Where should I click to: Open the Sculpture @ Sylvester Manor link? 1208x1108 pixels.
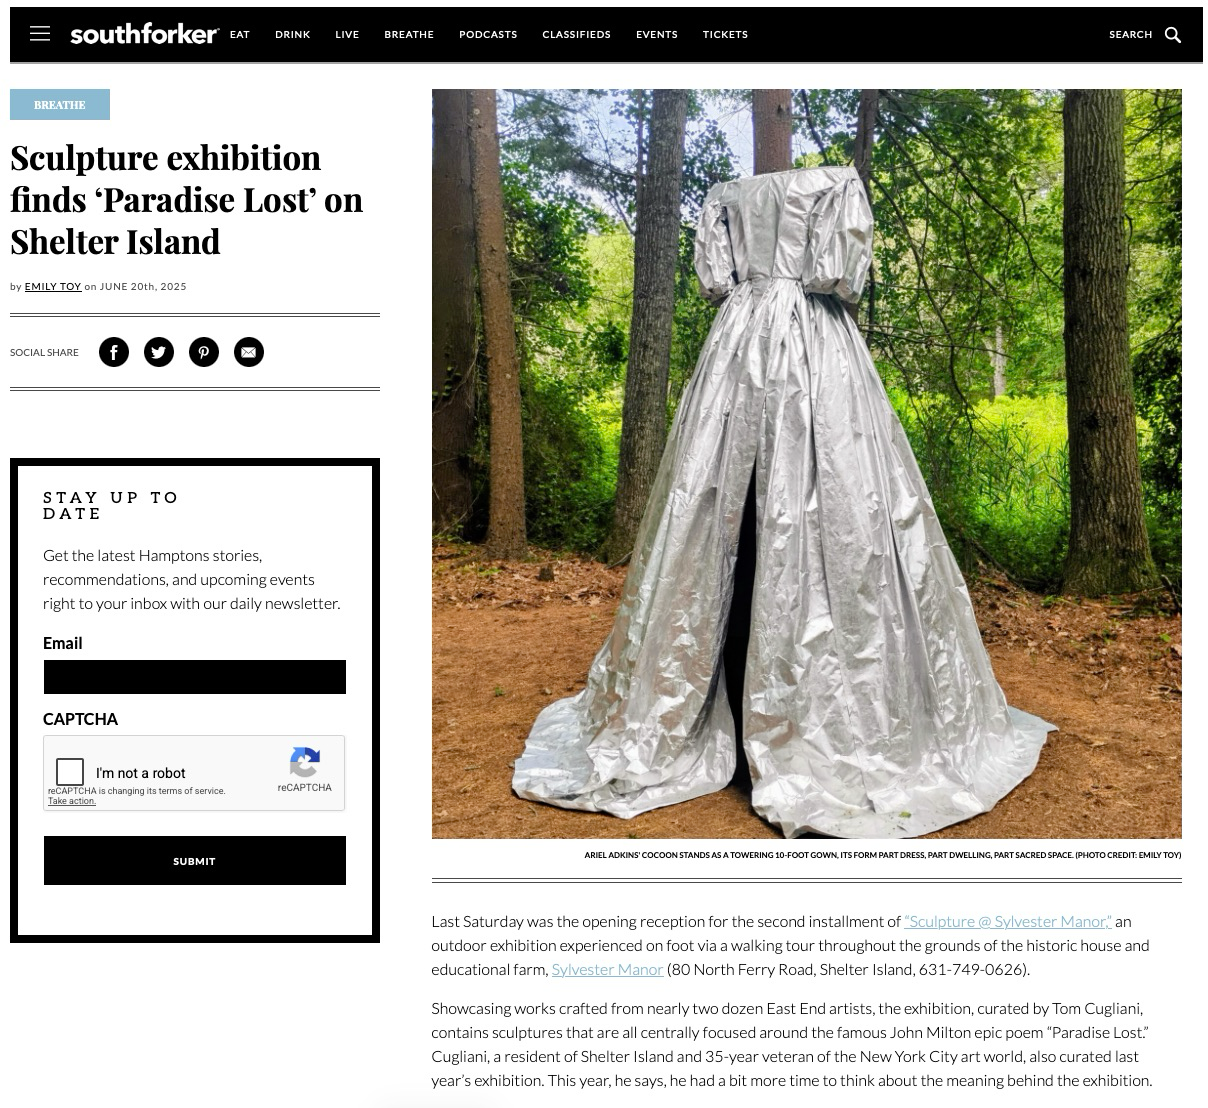1008,921
